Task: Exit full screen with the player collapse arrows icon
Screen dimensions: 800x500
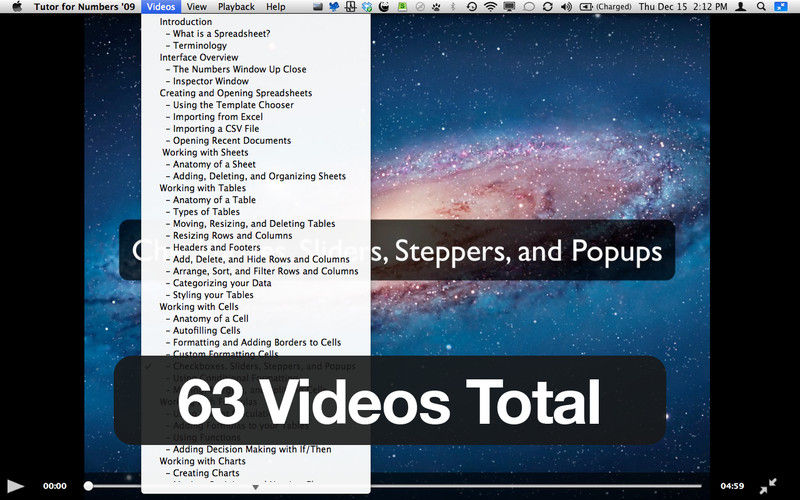Action: pyautogui.click(x=768, y=486)
